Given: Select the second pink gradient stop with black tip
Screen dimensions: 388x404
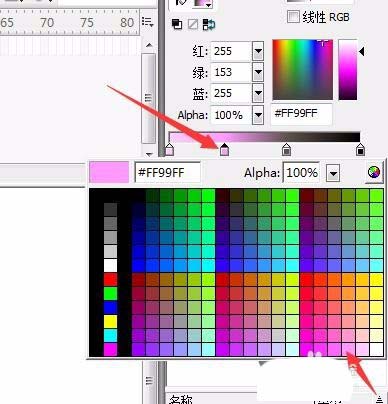Looking at the screenshot, I should coord(225,149).
